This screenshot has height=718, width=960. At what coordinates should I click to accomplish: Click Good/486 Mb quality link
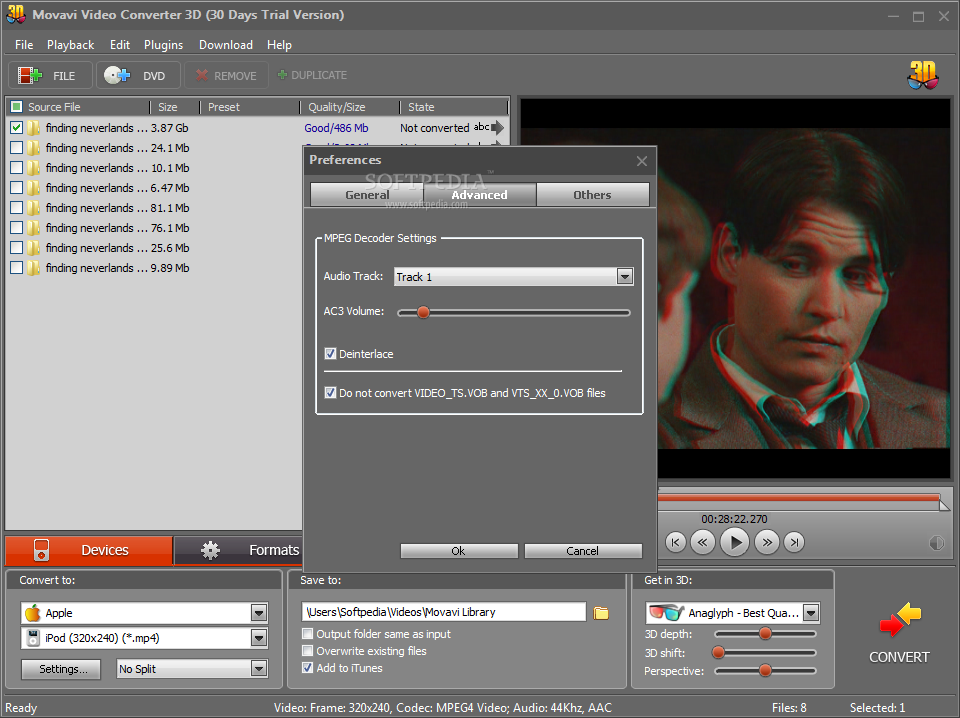pos(336,128)
